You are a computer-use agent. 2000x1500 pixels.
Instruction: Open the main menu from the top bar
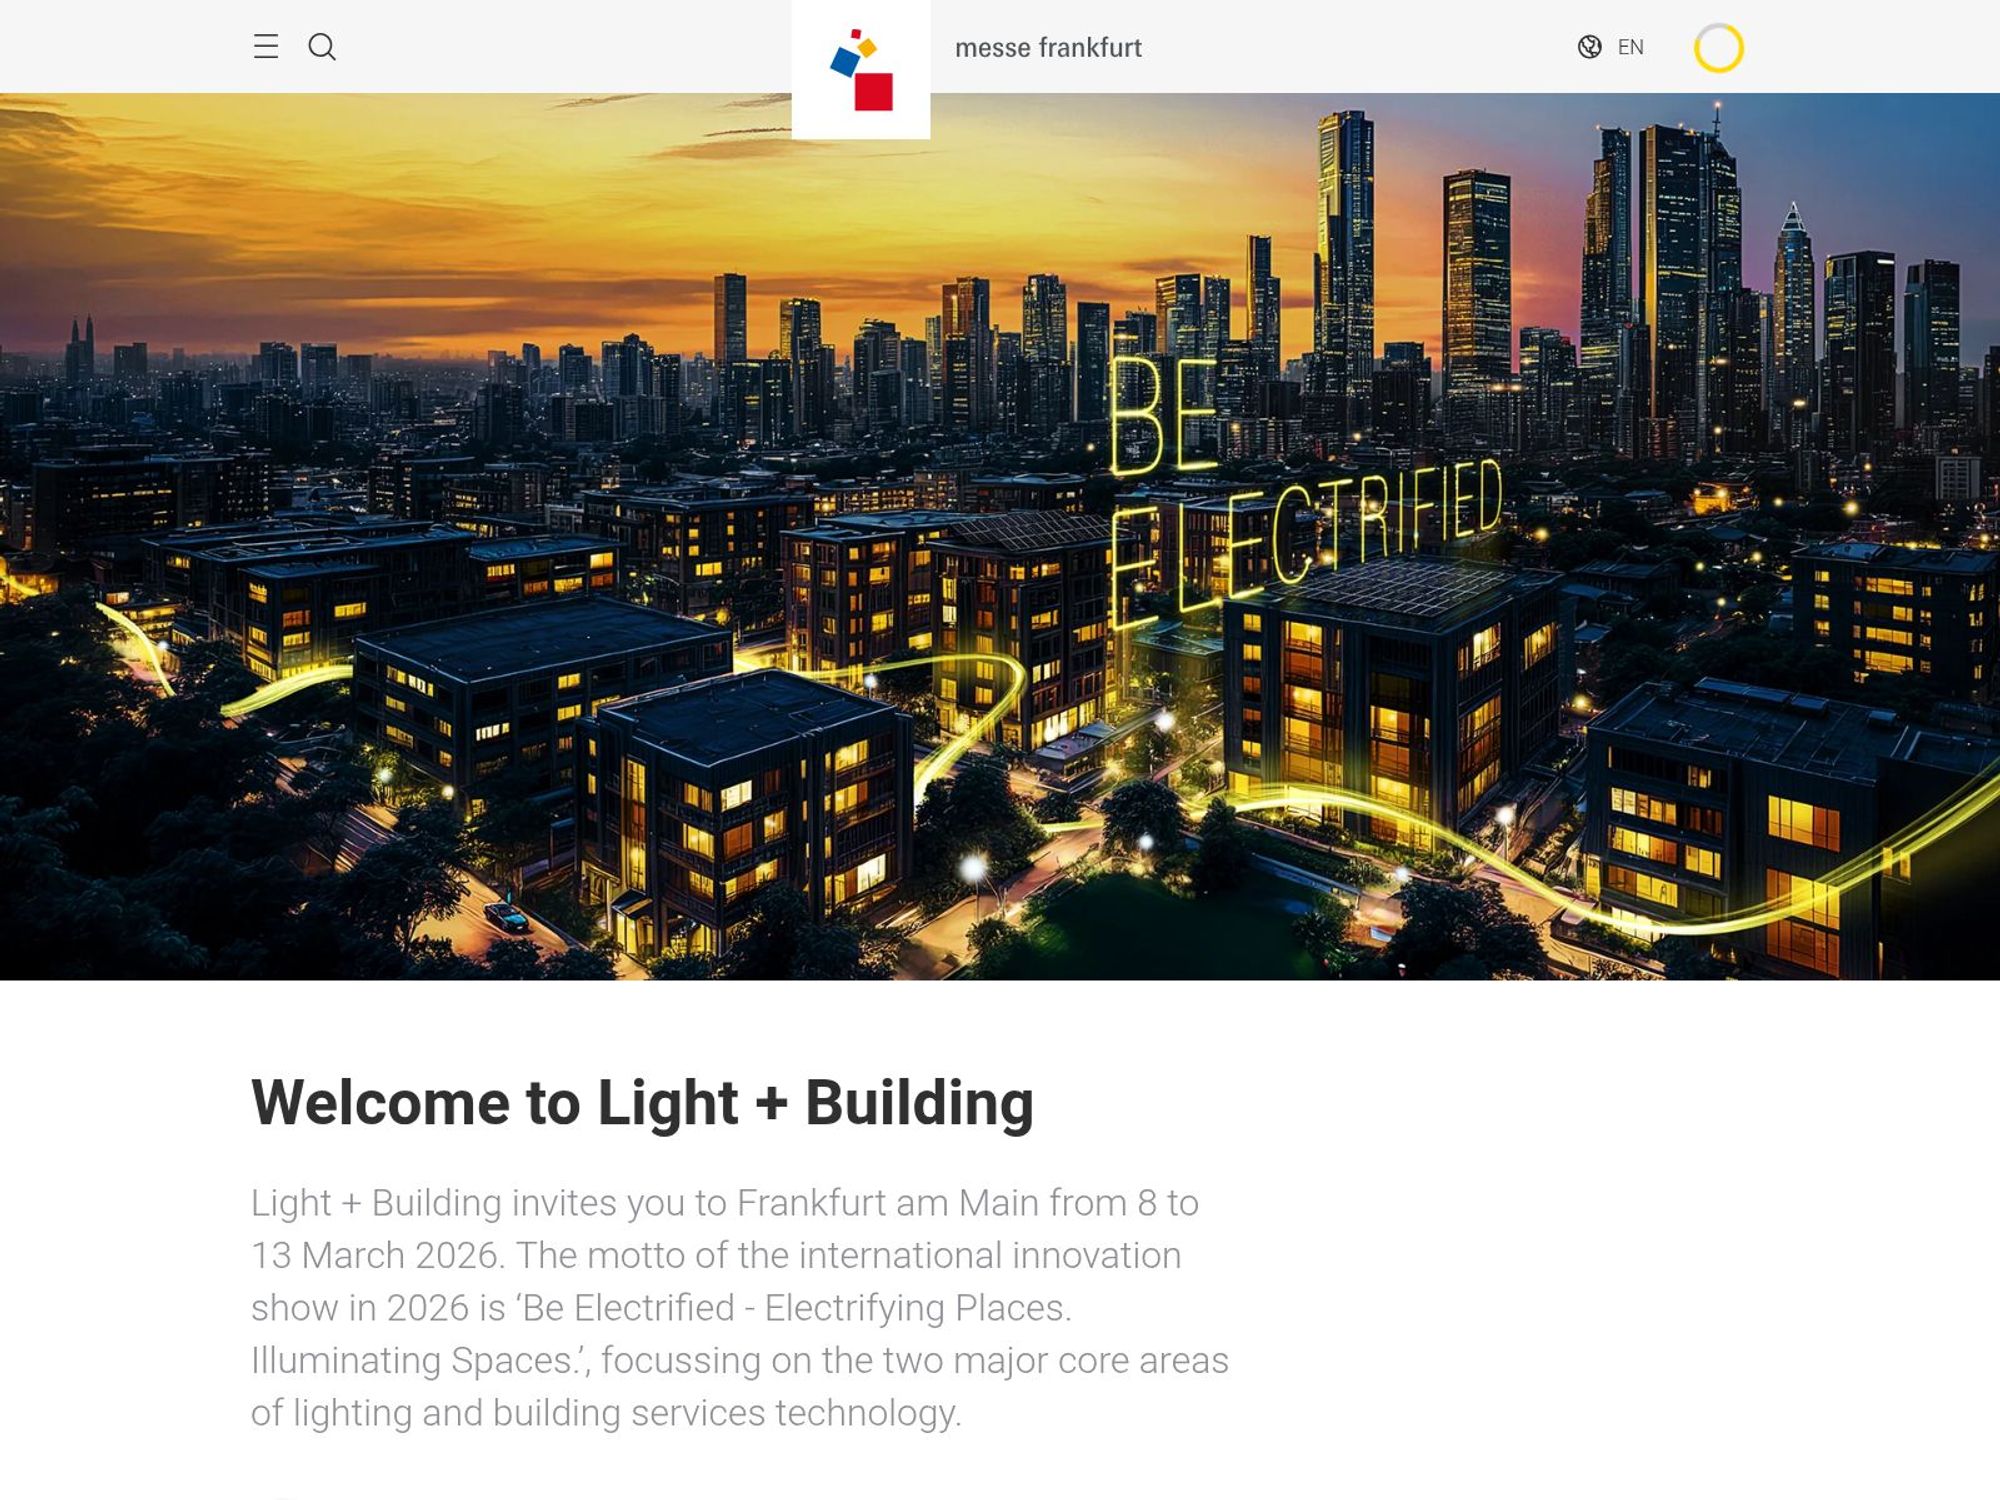point(266,47)
